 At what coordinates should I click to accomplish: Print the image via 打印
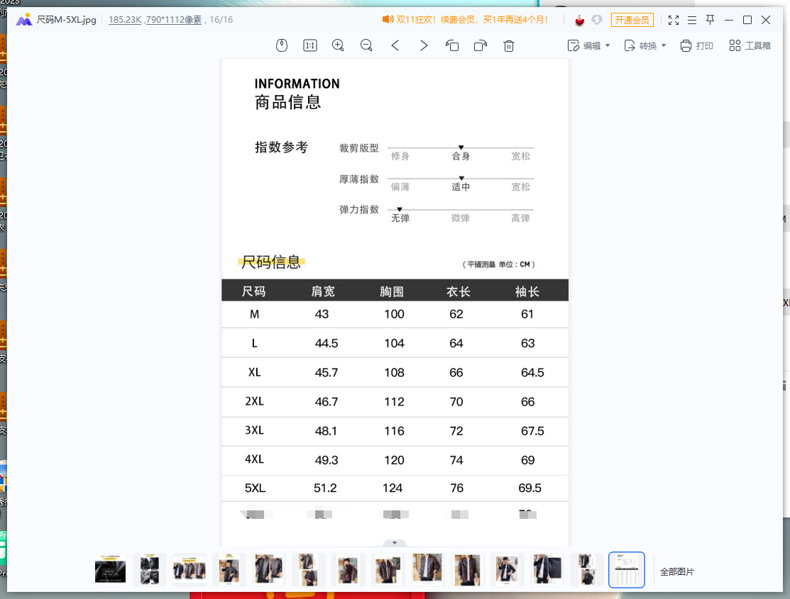(696, 46)
